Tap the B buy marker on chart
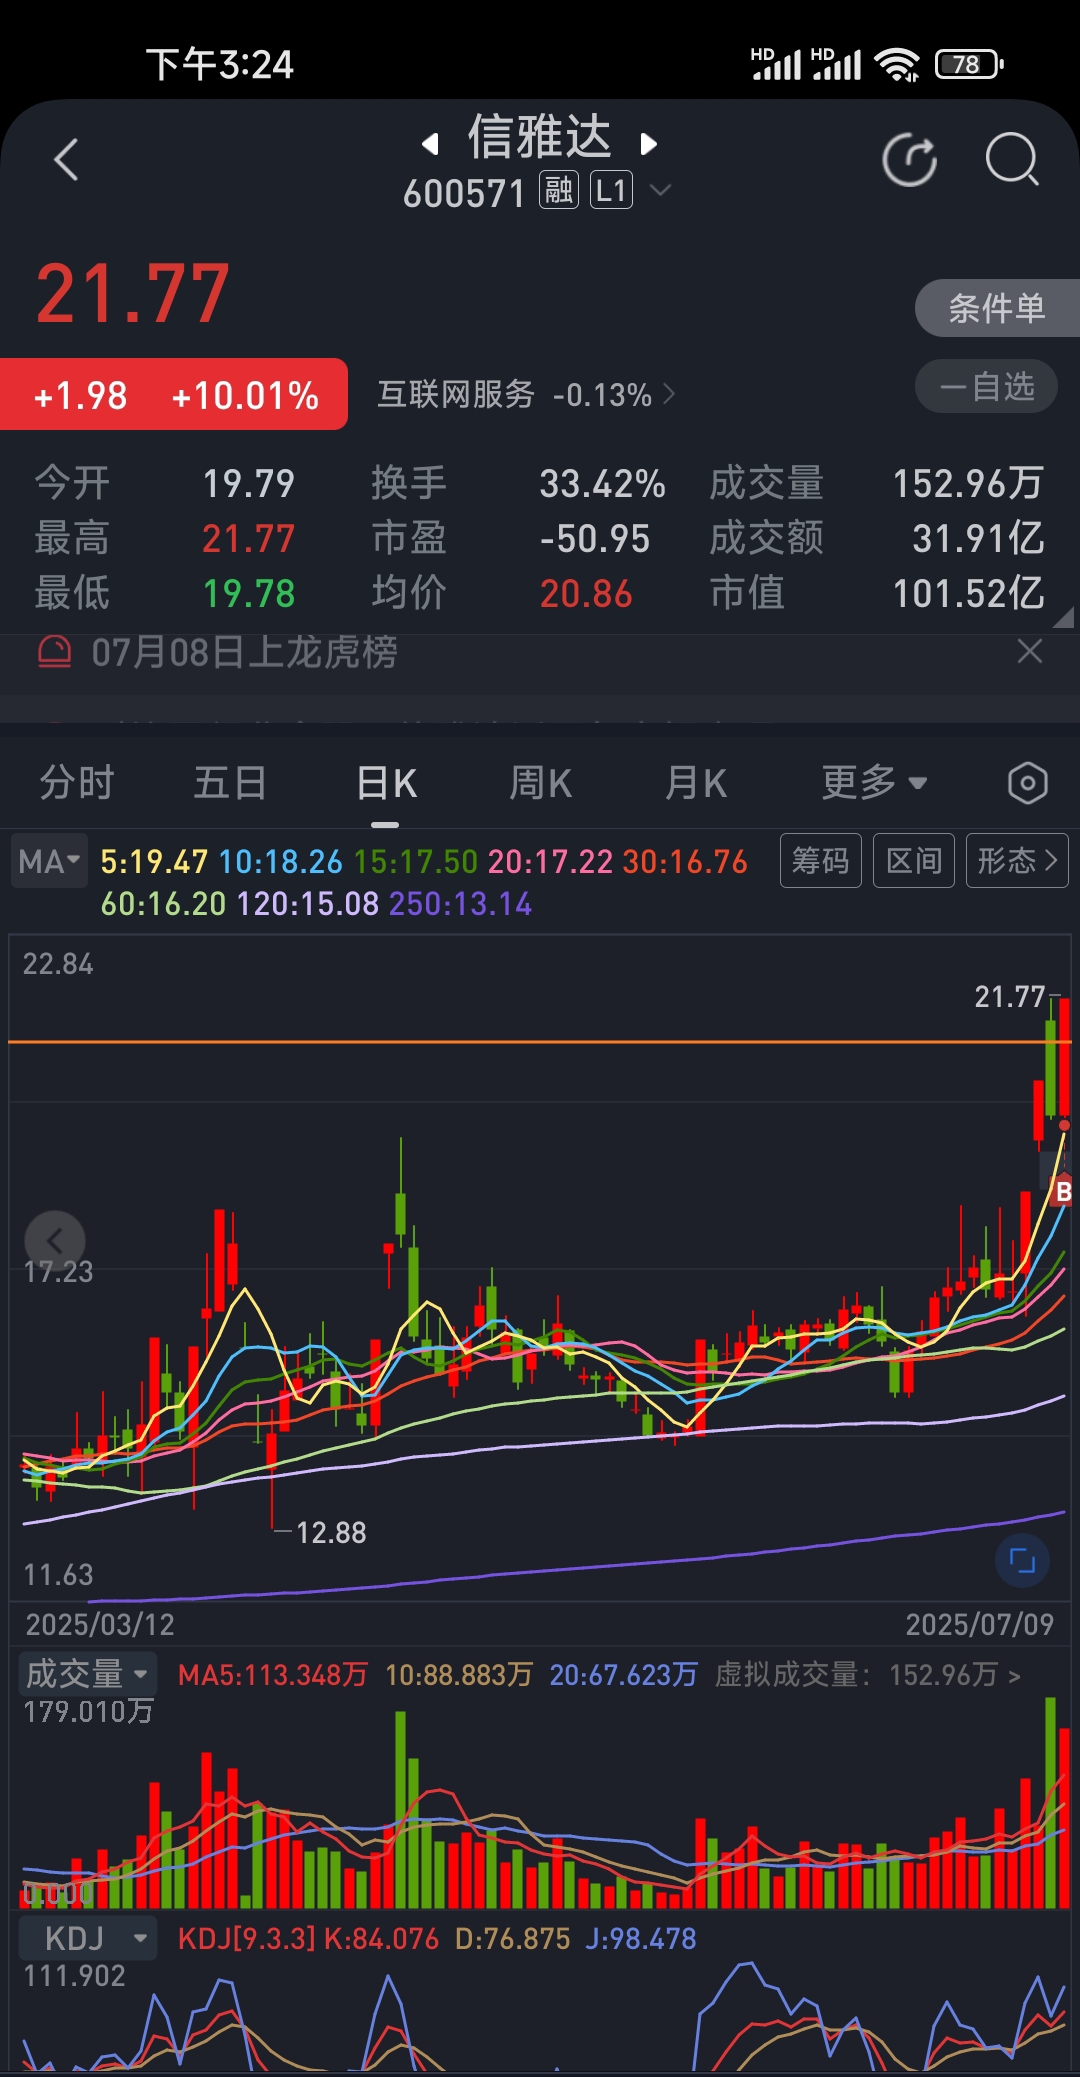This screenshot has height=2077, width=1080. (x=1063, y=1191)
